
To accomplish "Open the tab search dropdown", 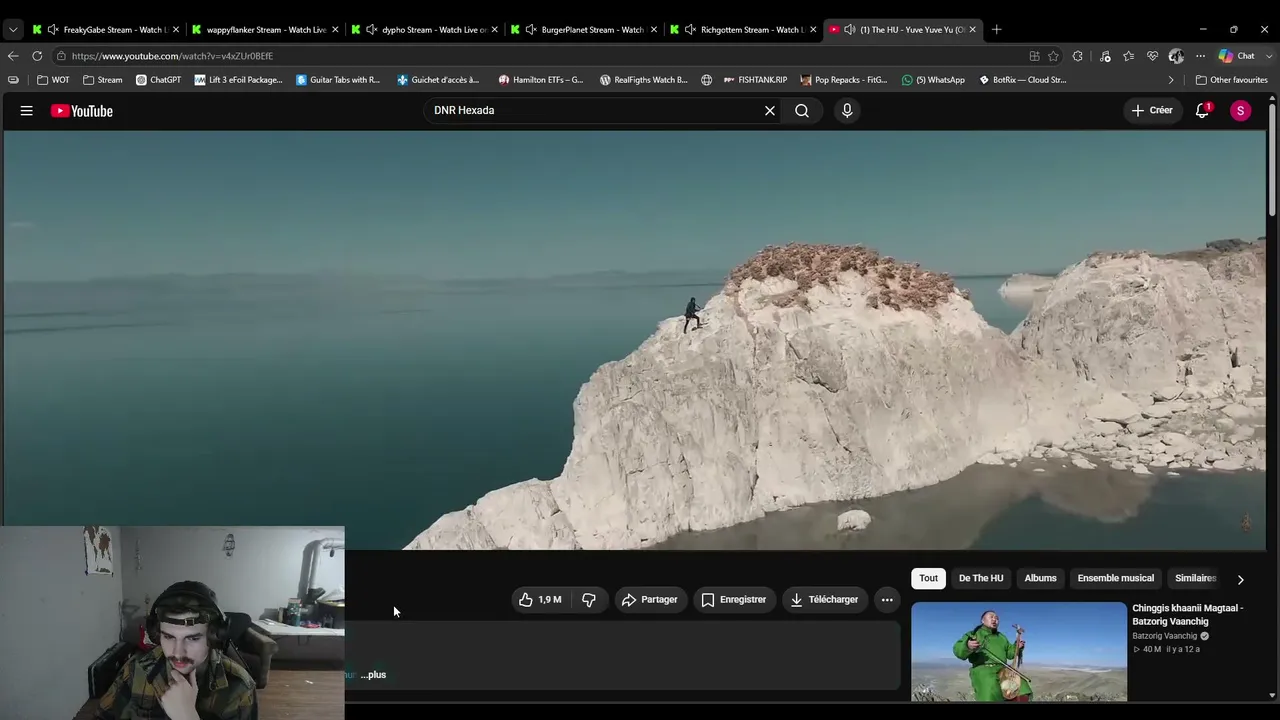I will tap(13, 30).
